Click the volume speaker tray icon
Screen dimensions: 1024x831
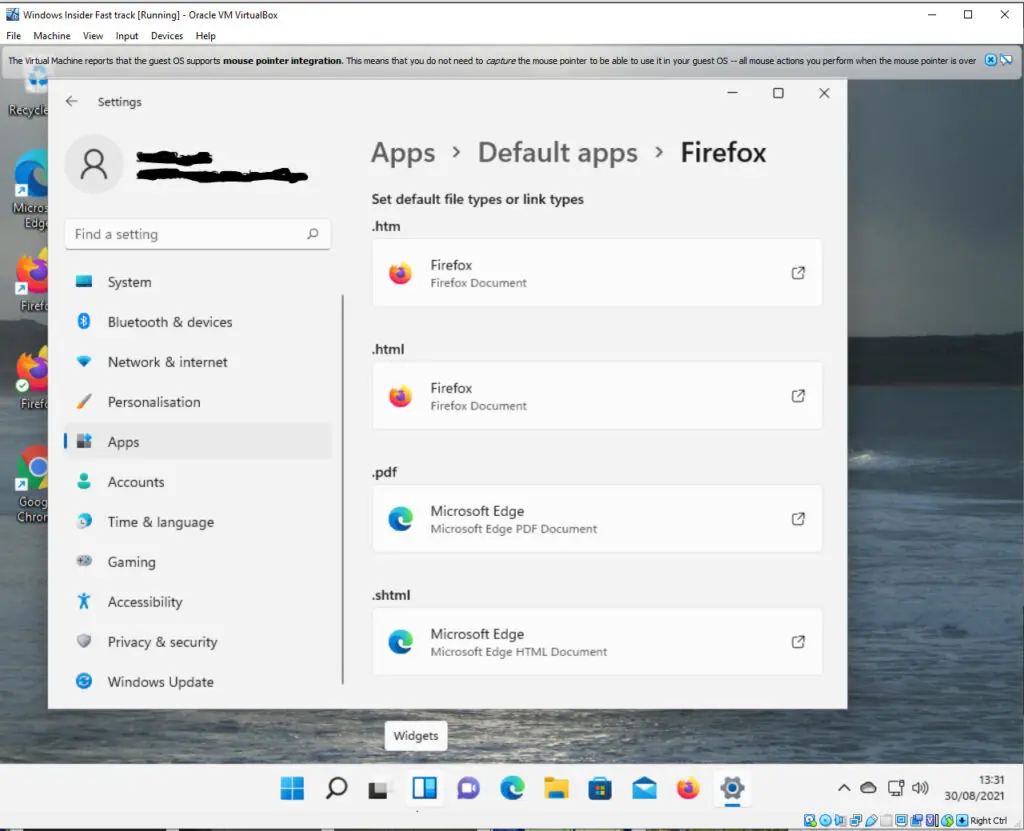[x=920, y=788]
